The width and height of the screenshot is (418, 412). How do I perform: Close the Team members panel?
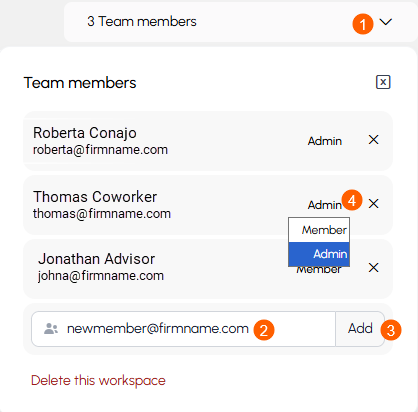point(383,82)
